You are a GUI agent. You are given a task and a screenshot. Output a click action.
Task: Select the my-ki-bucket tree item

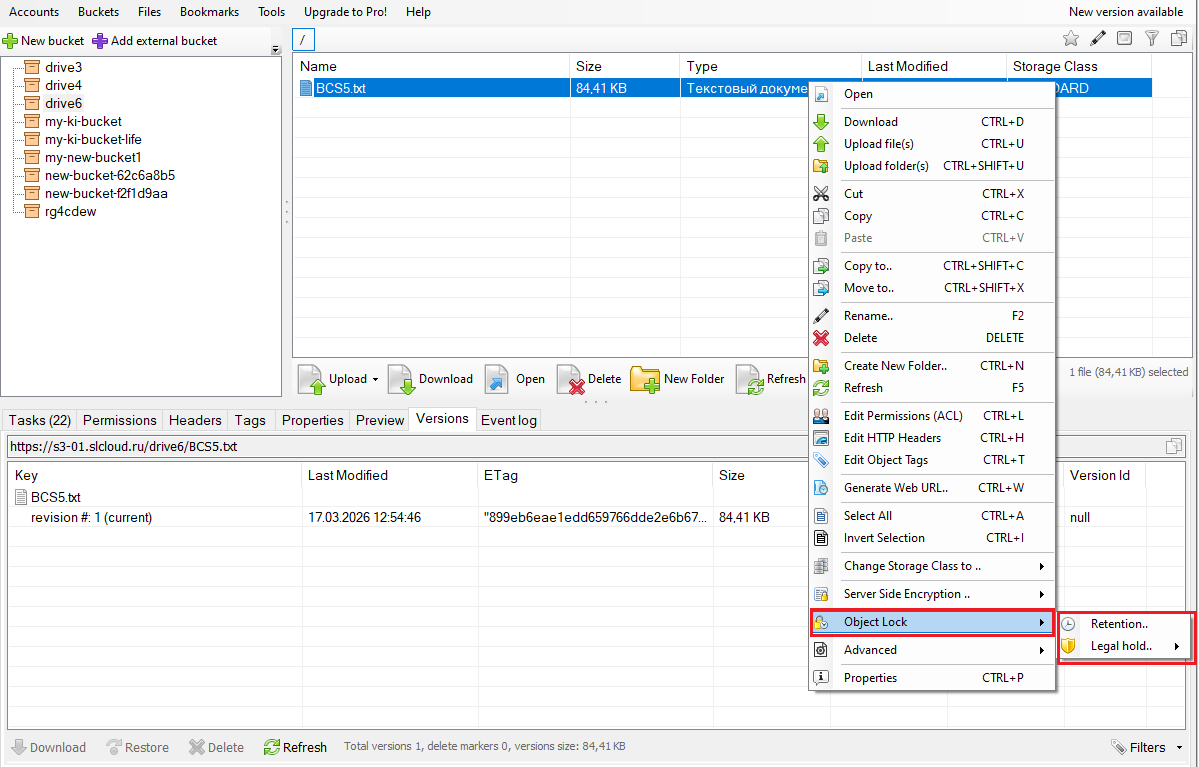83,121
